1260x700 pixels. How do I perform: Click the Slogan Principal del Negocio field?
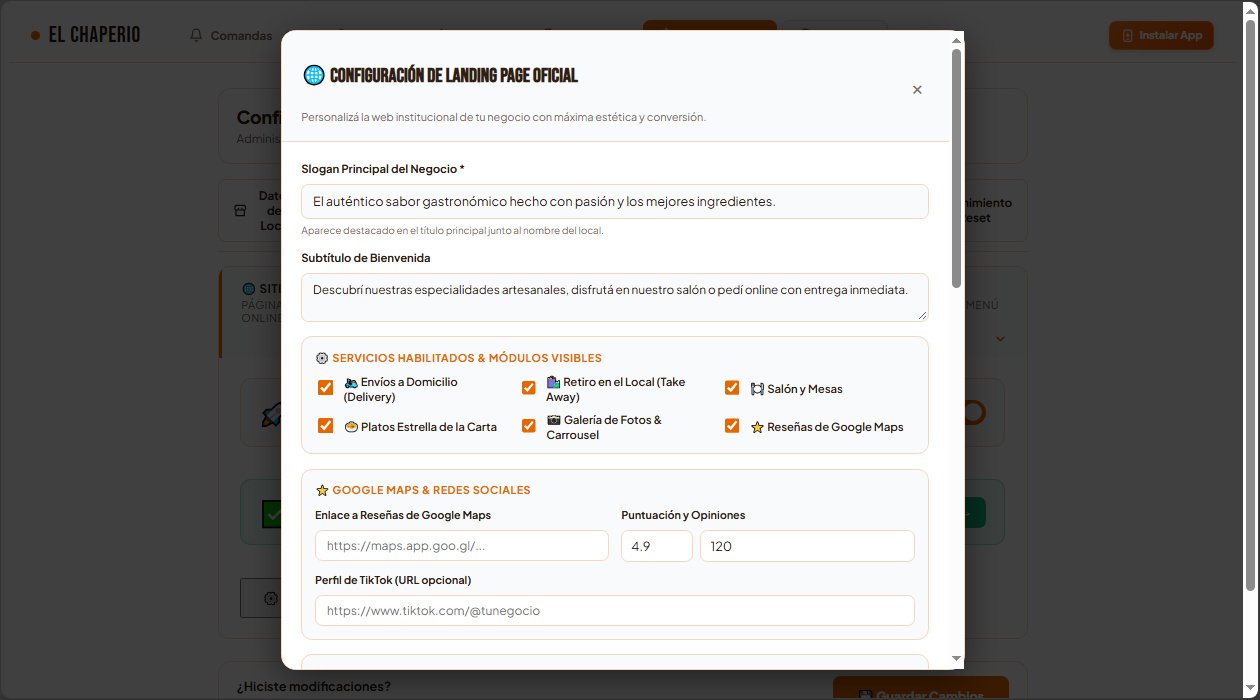[615, 201]
